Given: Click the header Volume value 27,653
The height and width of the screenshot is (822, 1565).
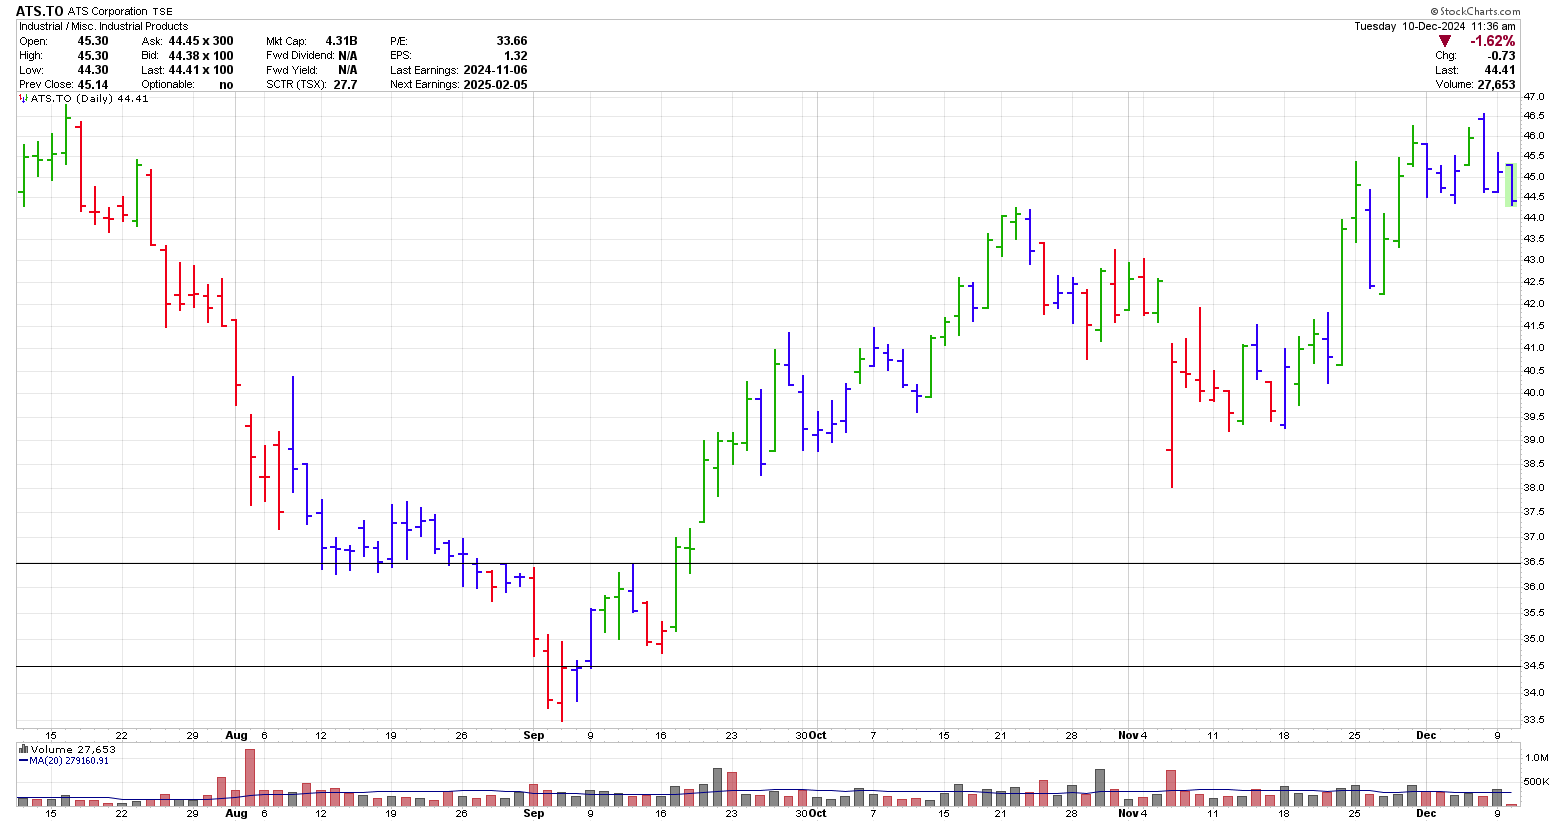Looking at the screenshot, I should [1497, 85].
